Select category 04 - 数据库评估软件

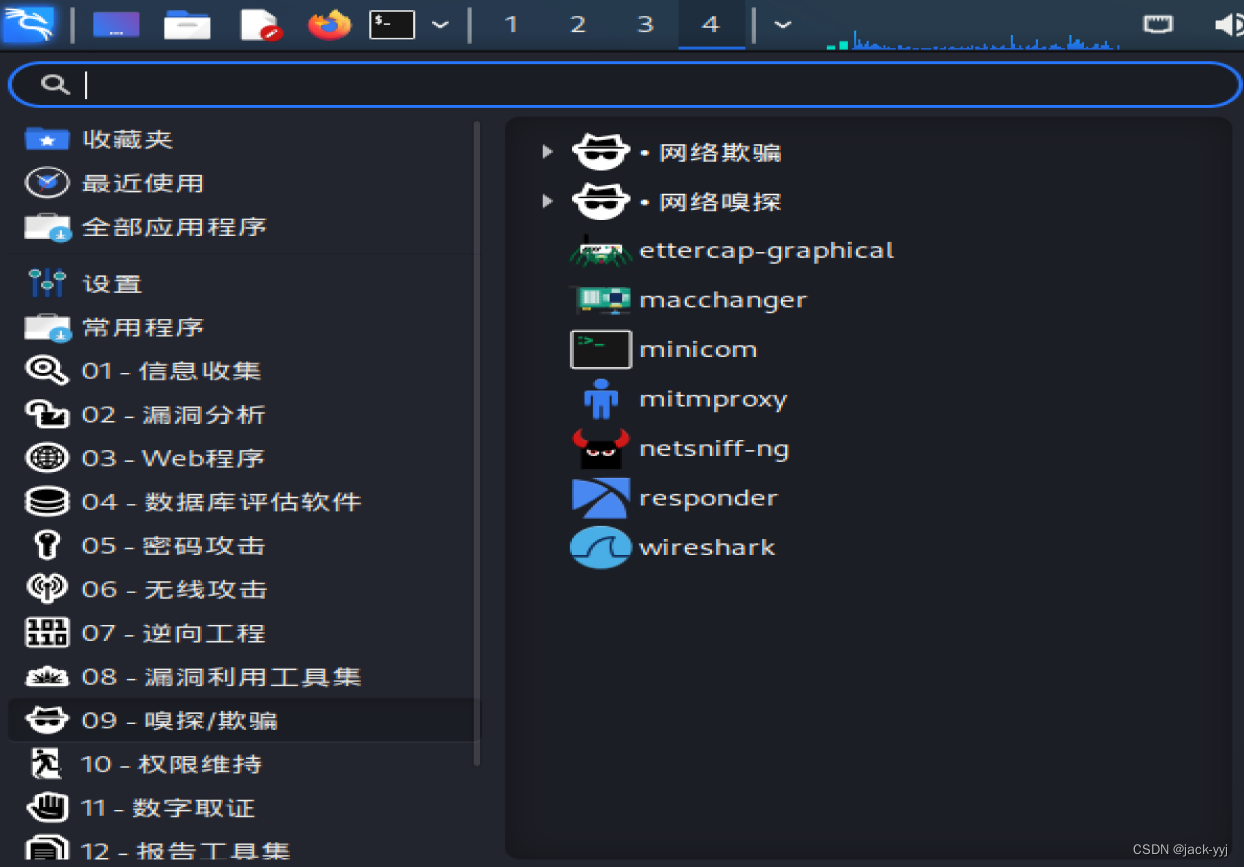tap(240, 502)
